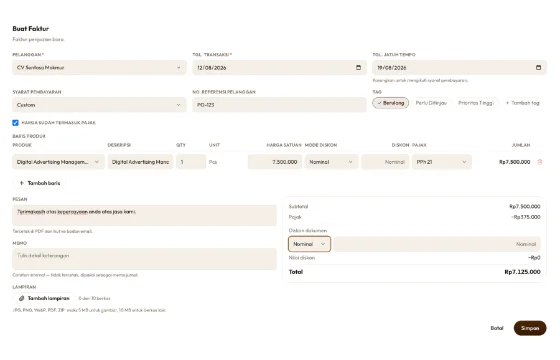Screen dimensions: 560x360
Task: Open Syarat Pembayaran dropdown set to Custom
Action: 99,105
